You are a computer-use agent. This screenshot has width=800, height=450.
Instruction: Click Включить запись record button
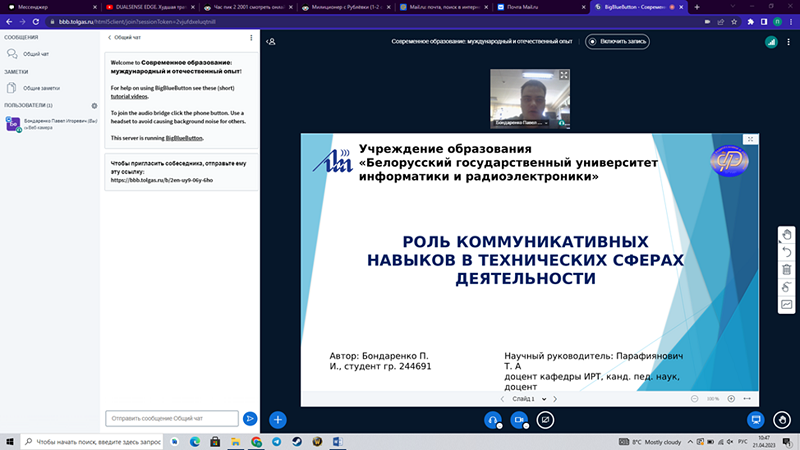click(x=617, y=41)
